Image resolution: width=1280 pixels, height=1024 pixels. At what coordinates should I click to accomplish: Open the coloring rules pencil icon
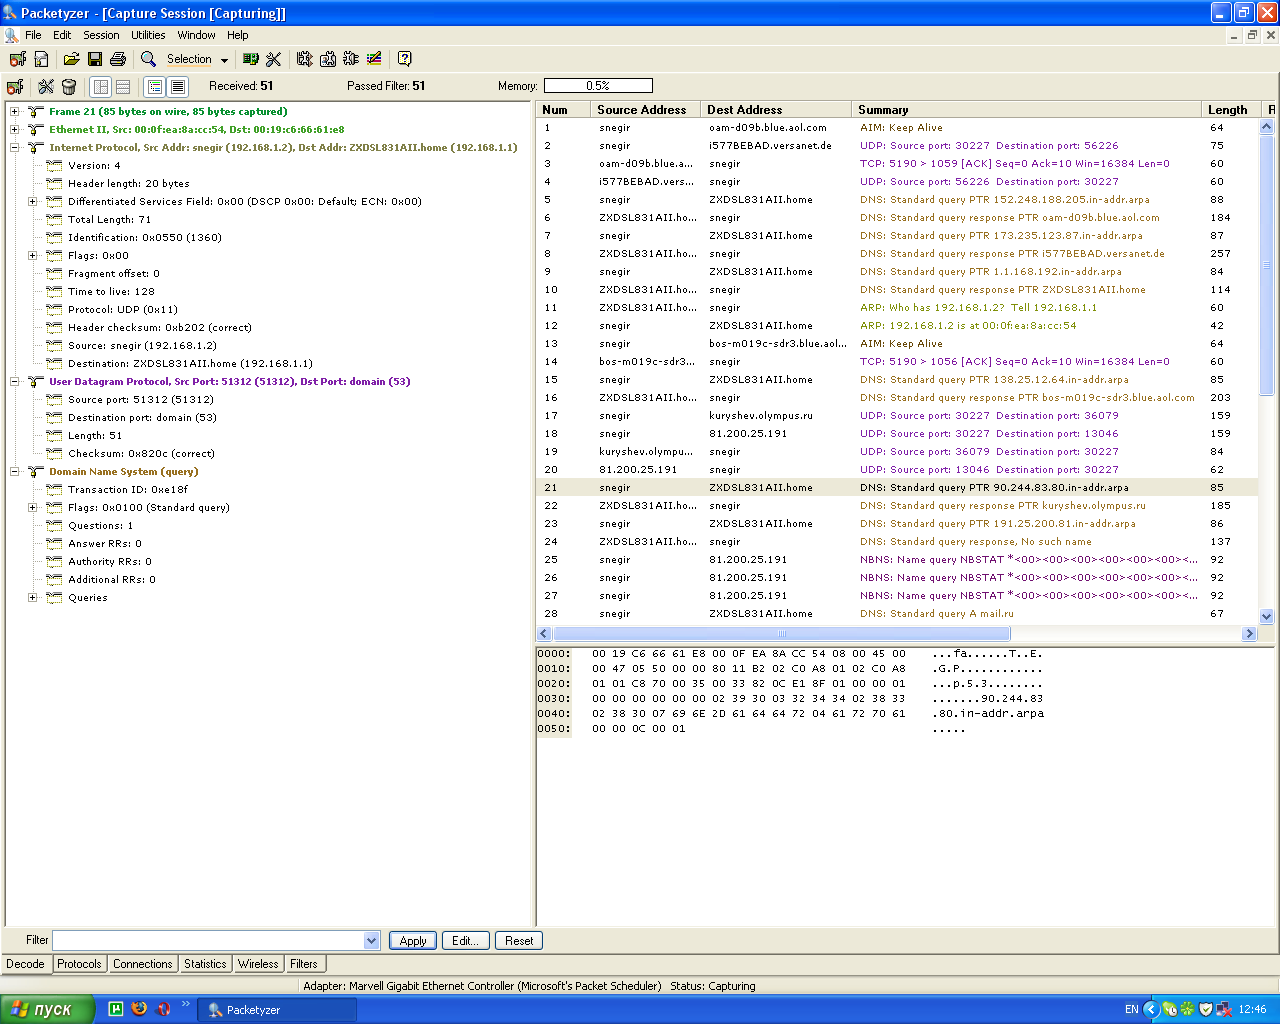373,59
